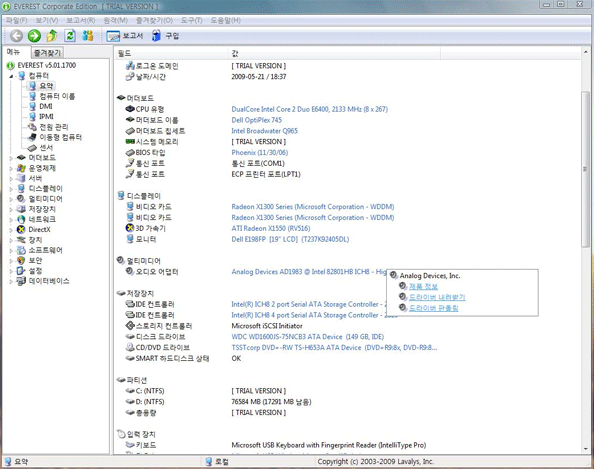The width and height of the screenshot is (594, 469).
Task: Click the vertical scrollbar thumb
Action: click(585, 169)
